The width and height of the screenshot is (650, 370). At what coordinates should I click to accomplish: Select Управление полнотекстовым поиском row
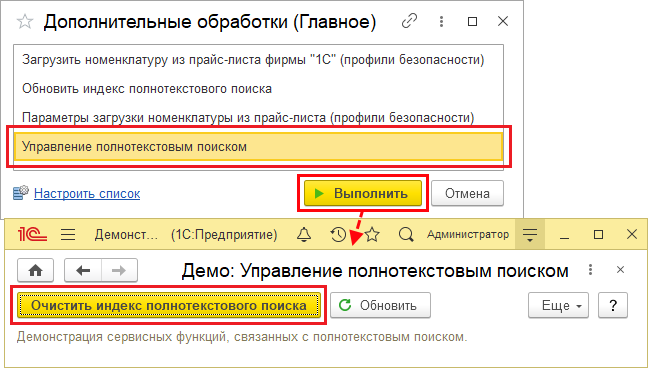[x=258, y=147]
